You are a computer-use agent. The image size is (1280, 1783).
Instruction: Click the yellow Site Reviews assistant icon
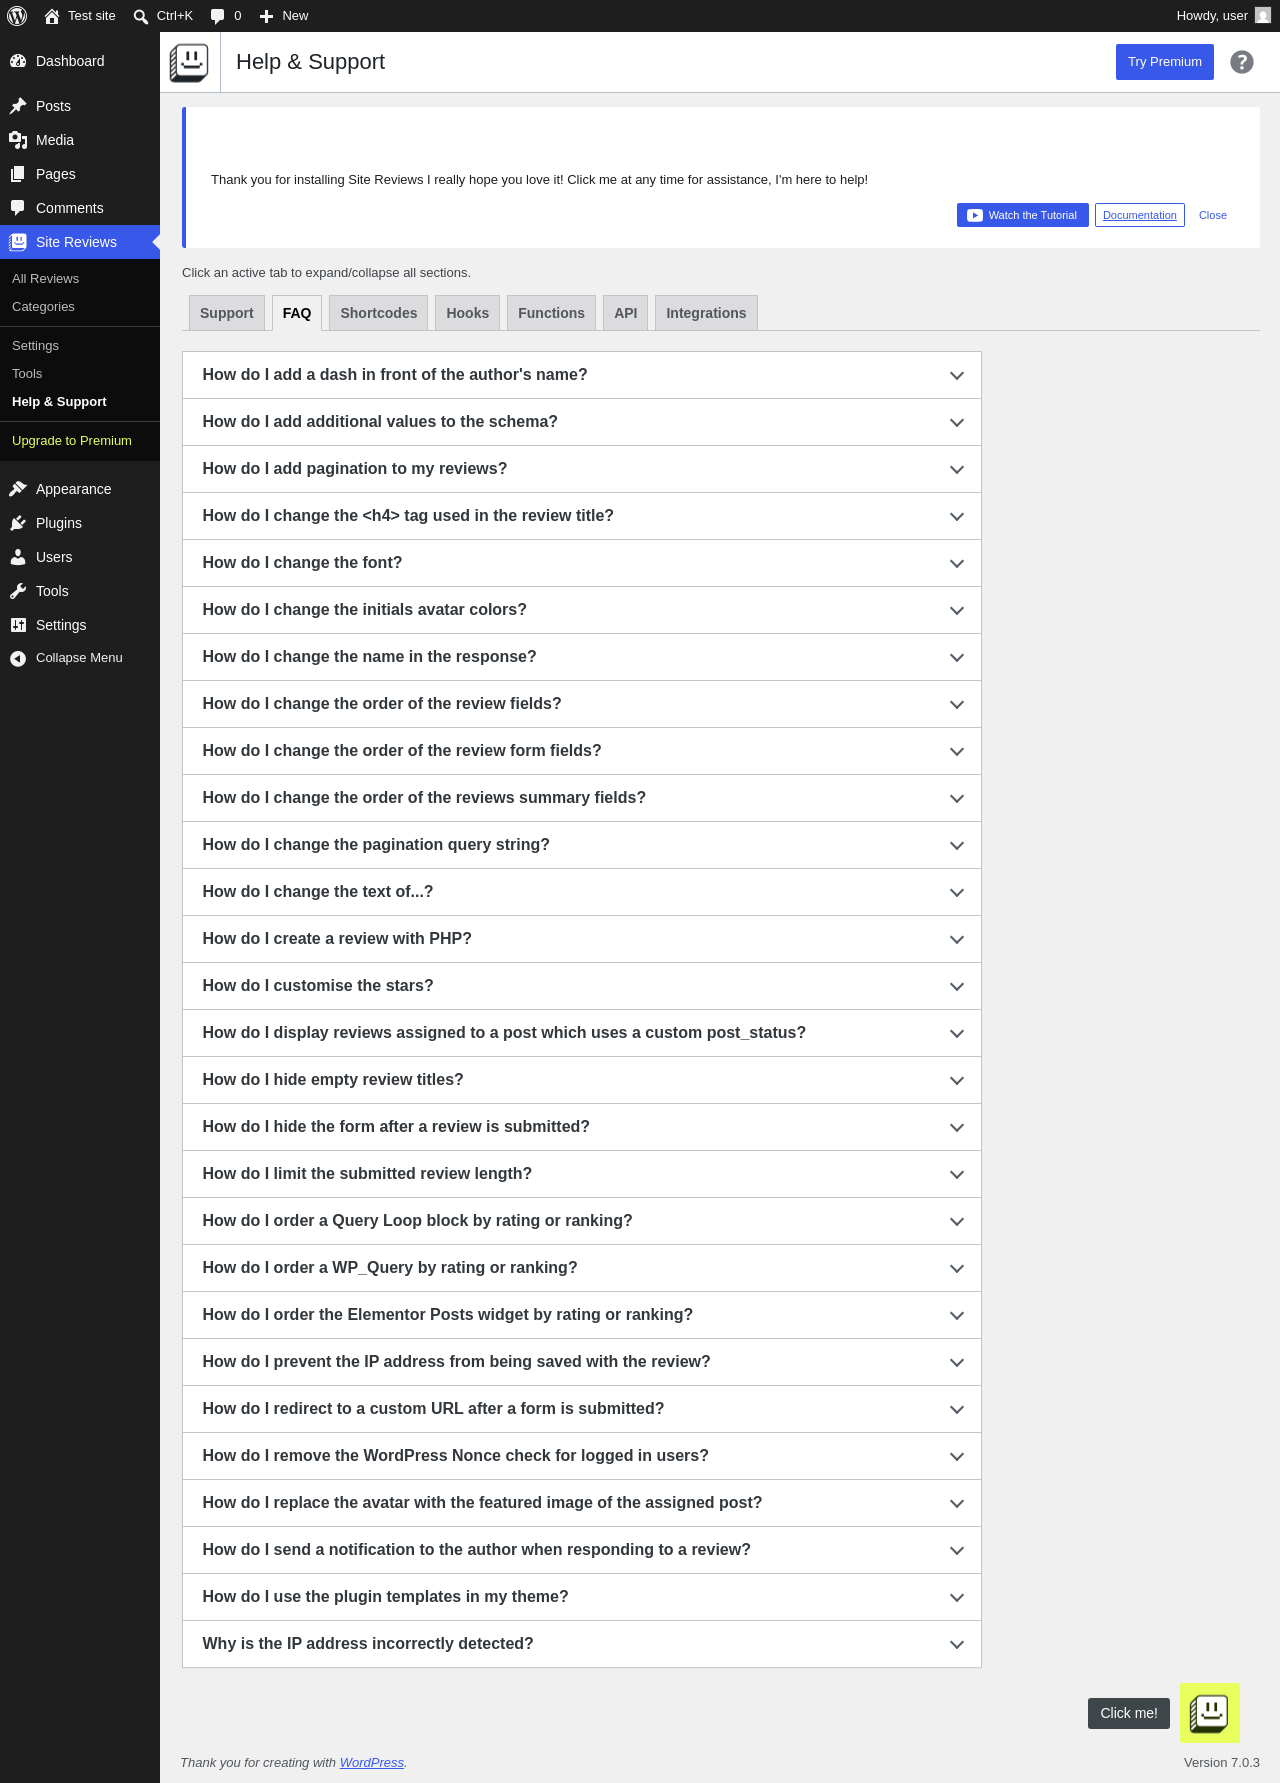point(1210,1713)
